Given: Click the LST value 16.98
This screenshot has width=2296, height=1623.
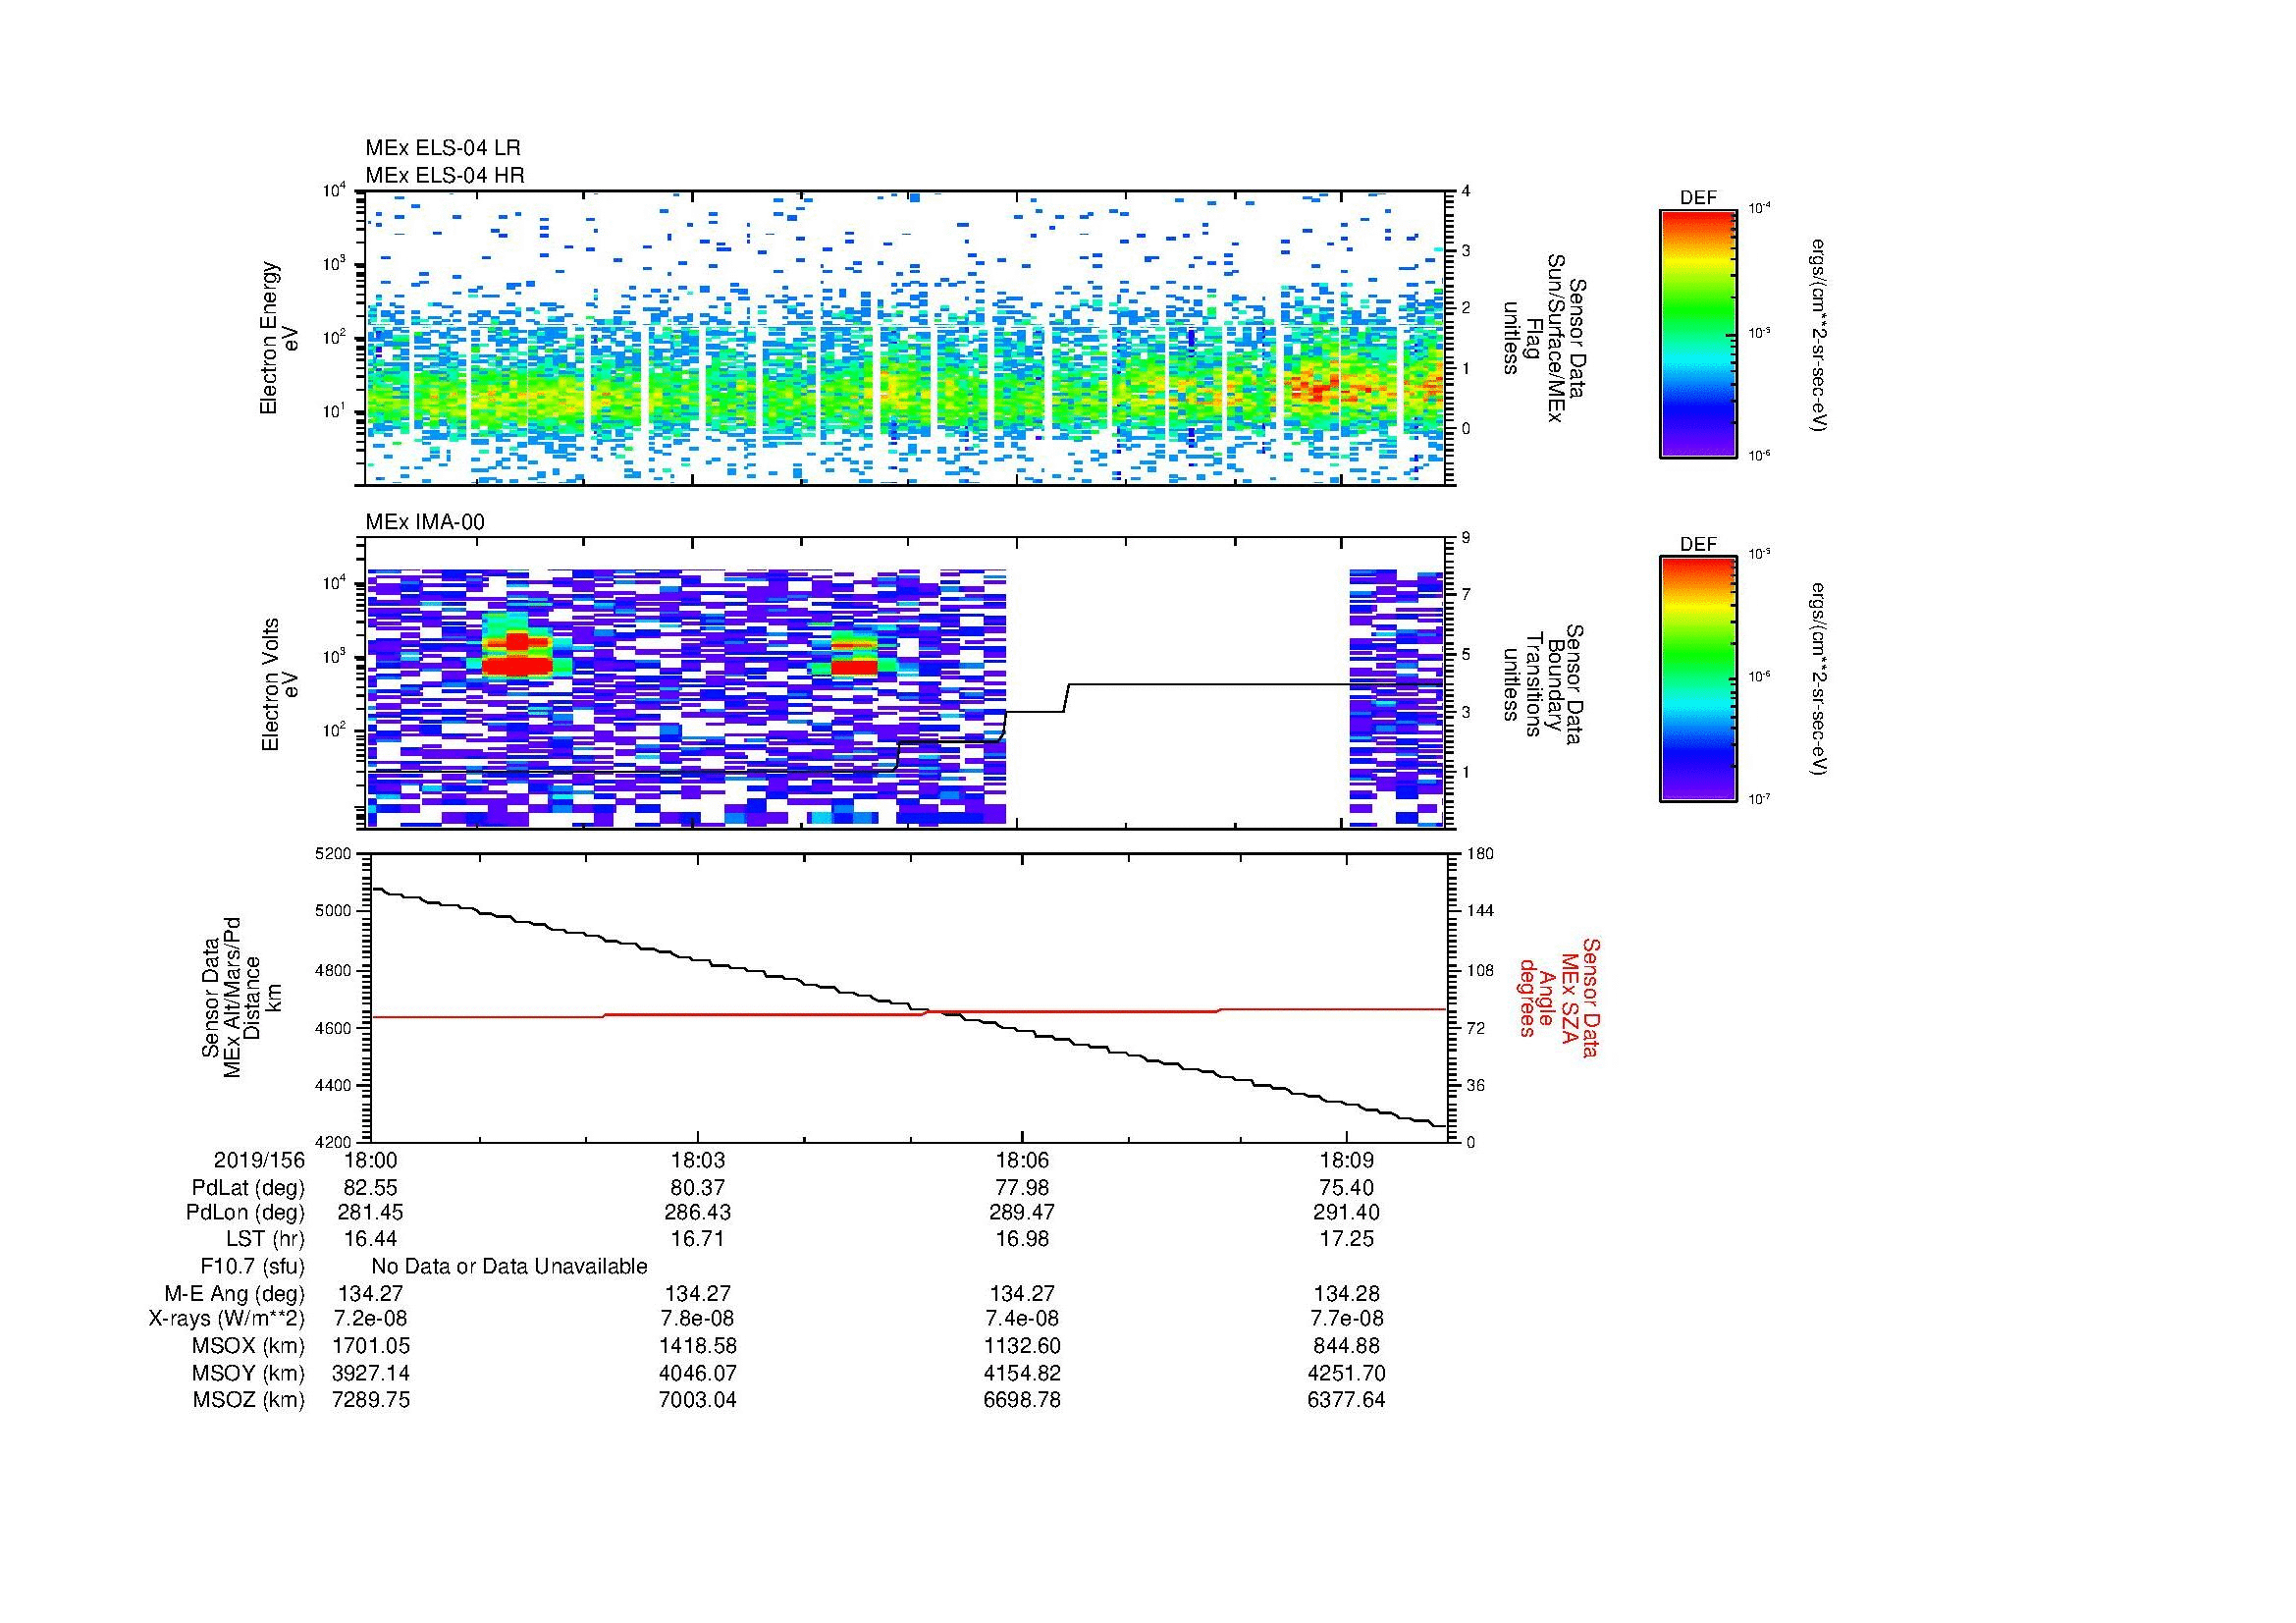Looking at the screenshot, I should click(1022, 1239).
